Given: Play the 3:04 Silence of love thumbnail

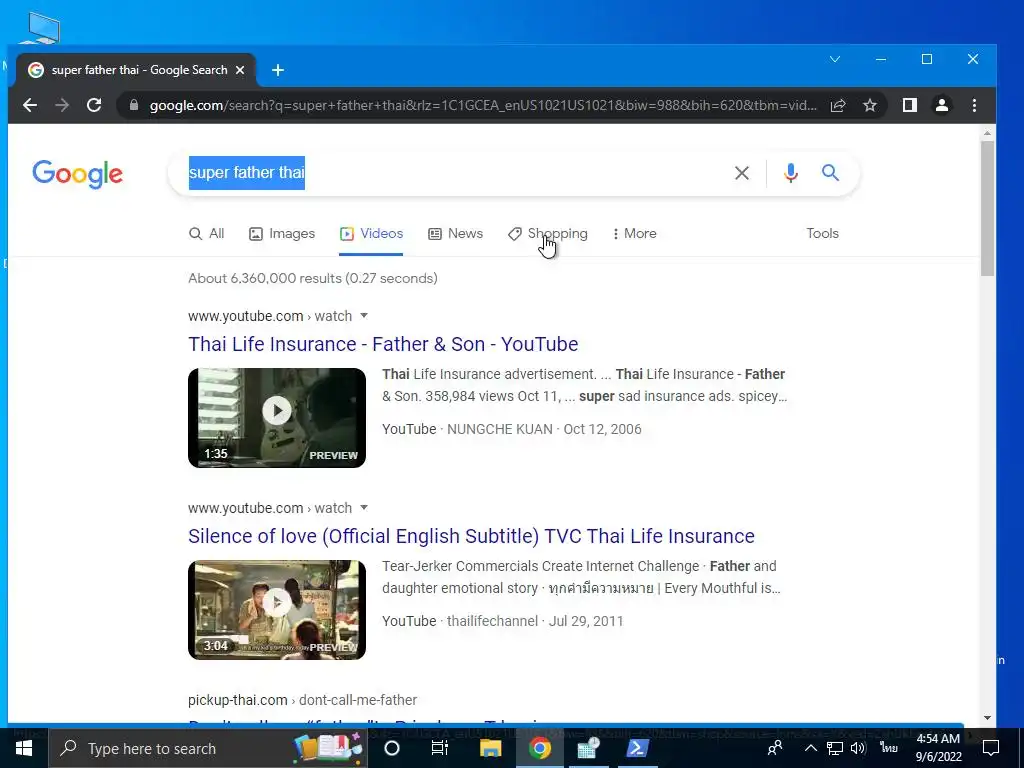Looking at the screenshot, I should (x=277, y=610).
